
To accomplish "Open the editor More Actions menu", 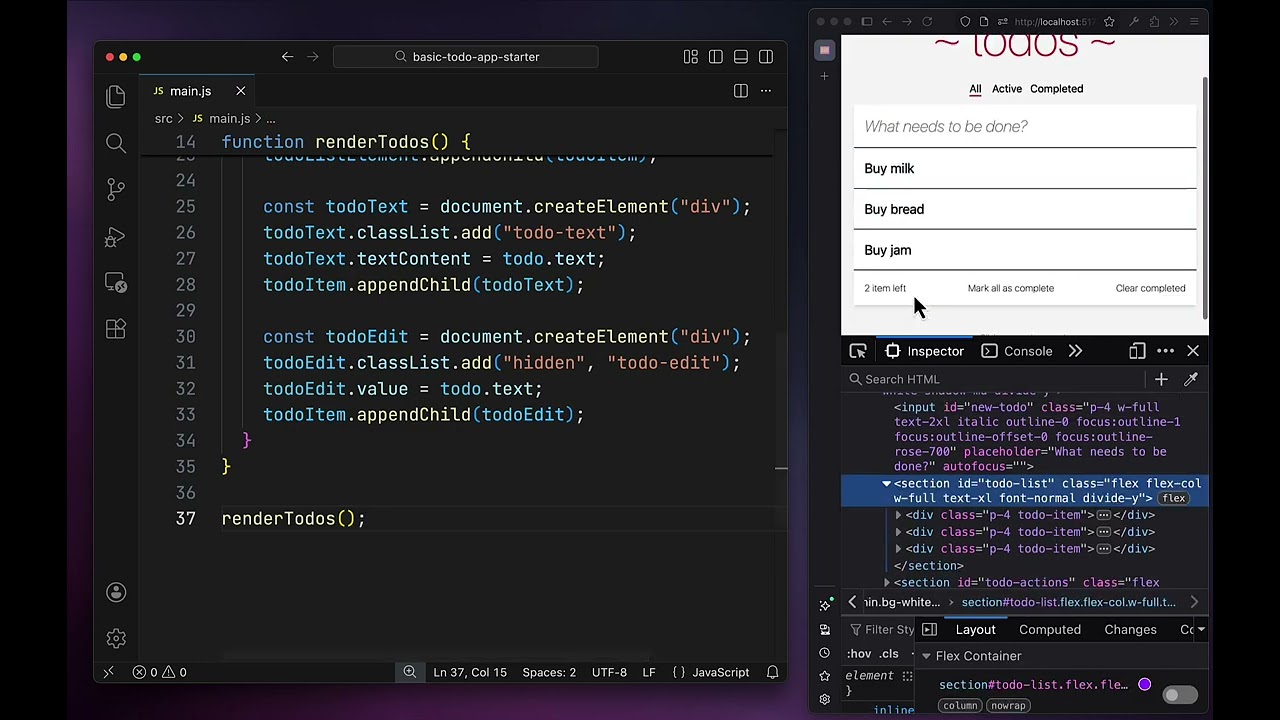I will (766, 91).
